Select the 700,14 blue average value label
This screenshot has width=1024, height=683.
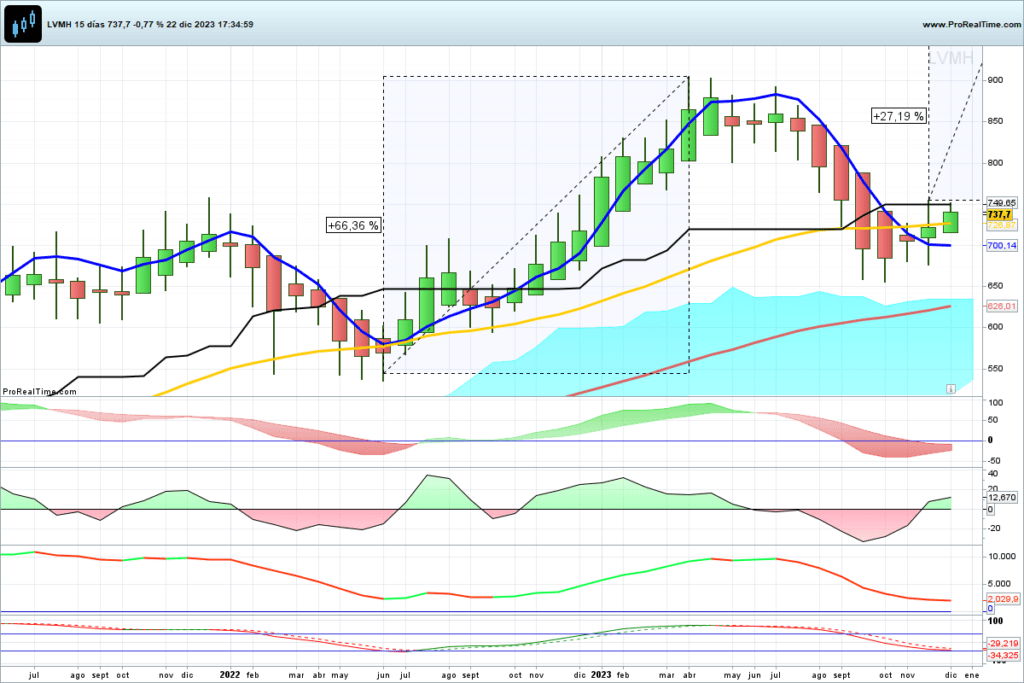pyautogui.click(x=1002, y=246)
